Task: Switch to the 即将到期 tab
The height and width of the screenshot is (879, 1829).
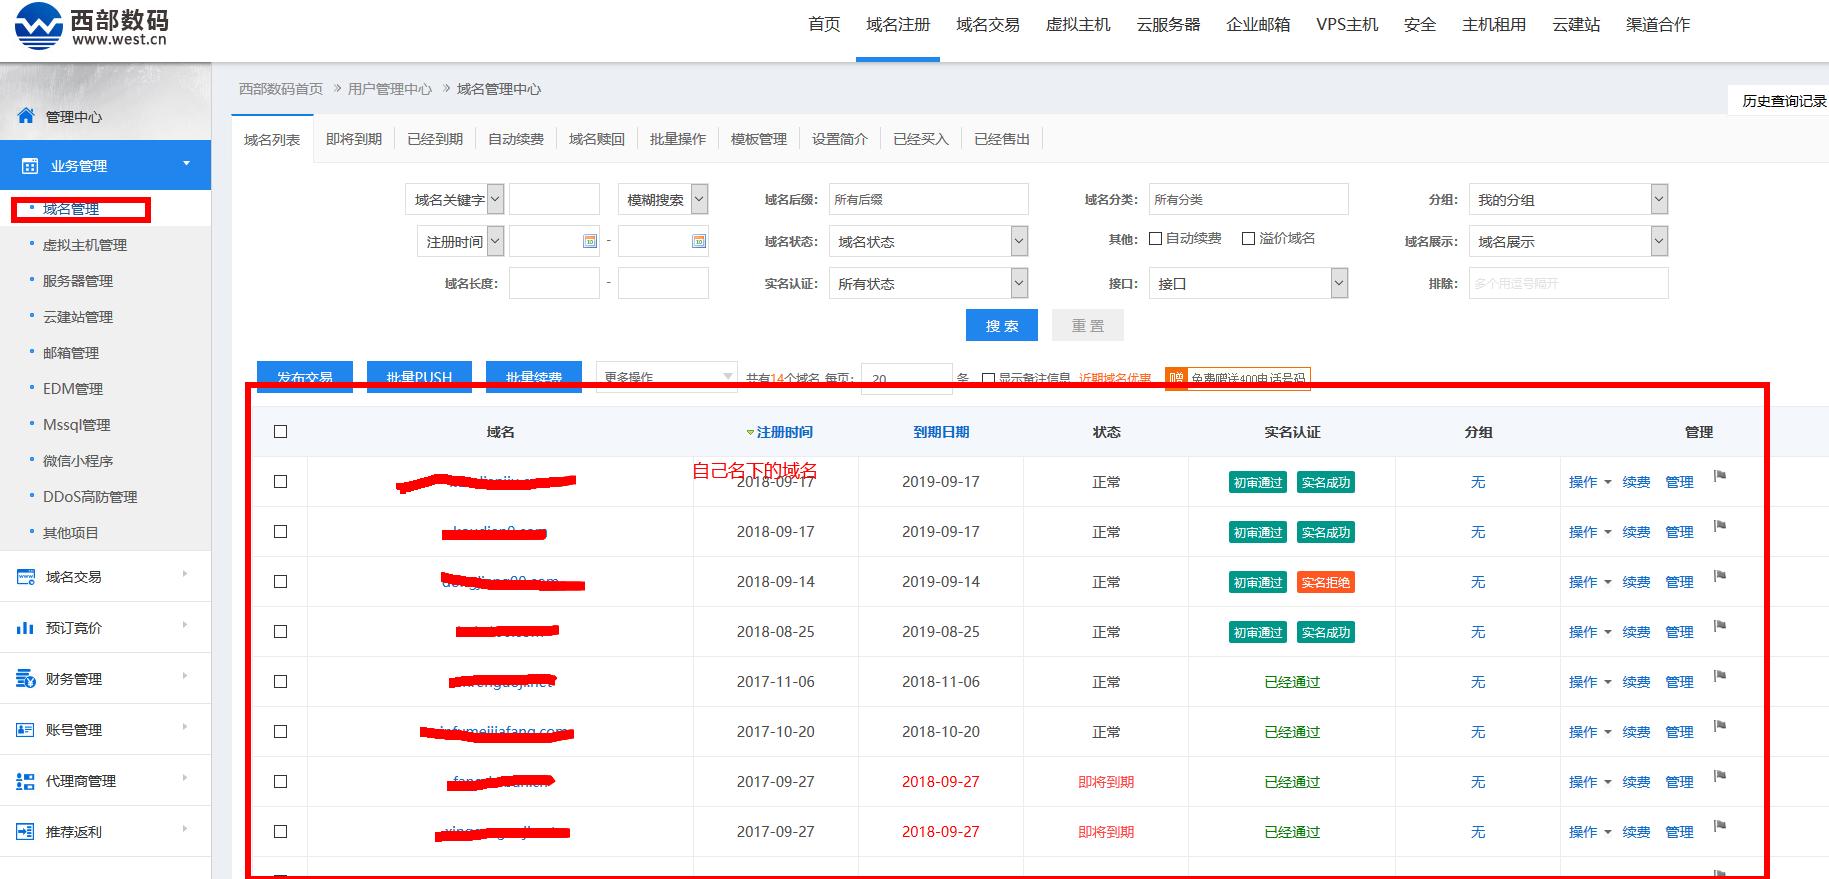Action: point(354,139)
